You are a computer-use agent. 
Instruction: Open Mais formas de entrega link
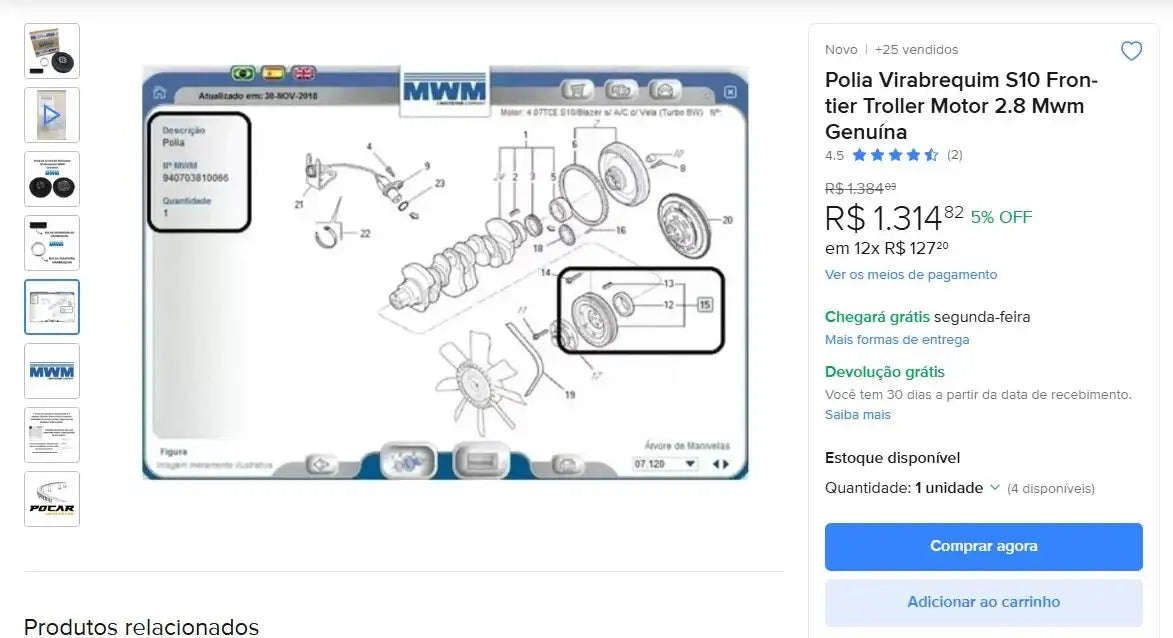tap(897, 340)
